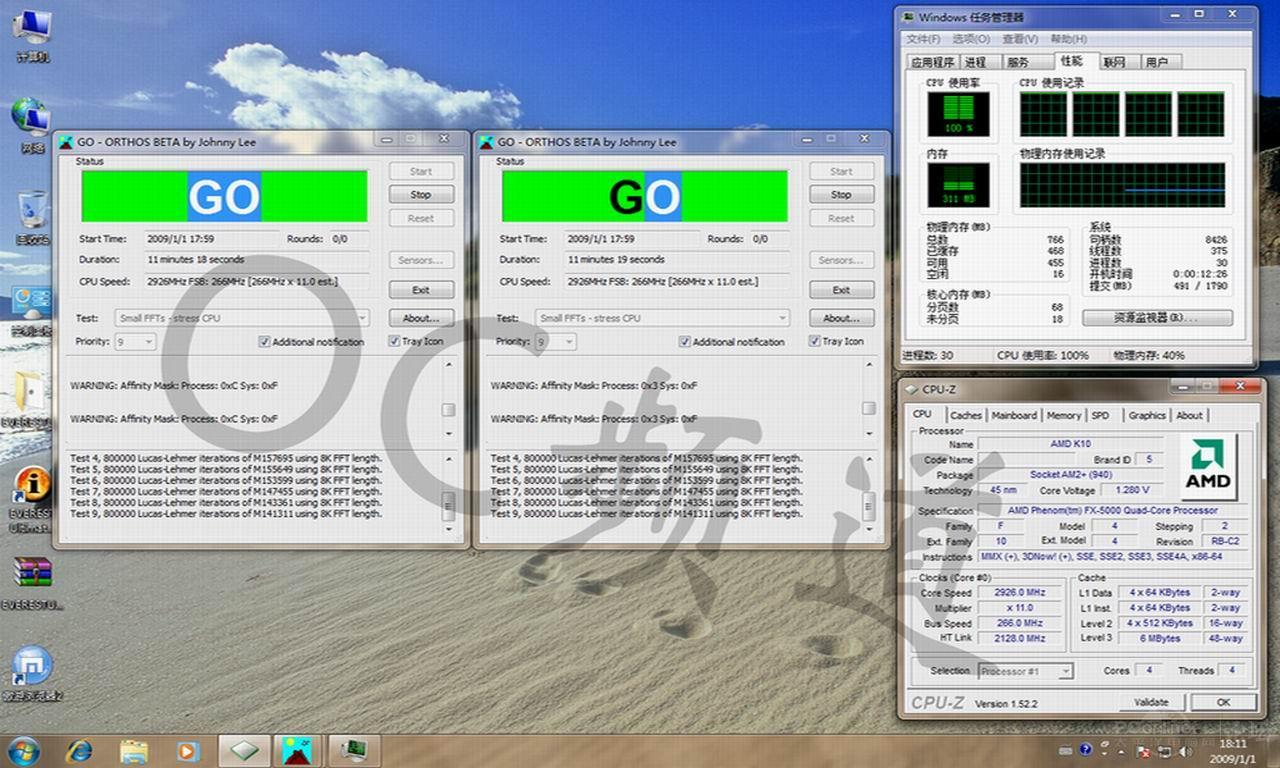Viewport: 1280px width, 768px height.
Task: Launch the browser shortcut at bottom of desktop
Action: pos(32,672)
